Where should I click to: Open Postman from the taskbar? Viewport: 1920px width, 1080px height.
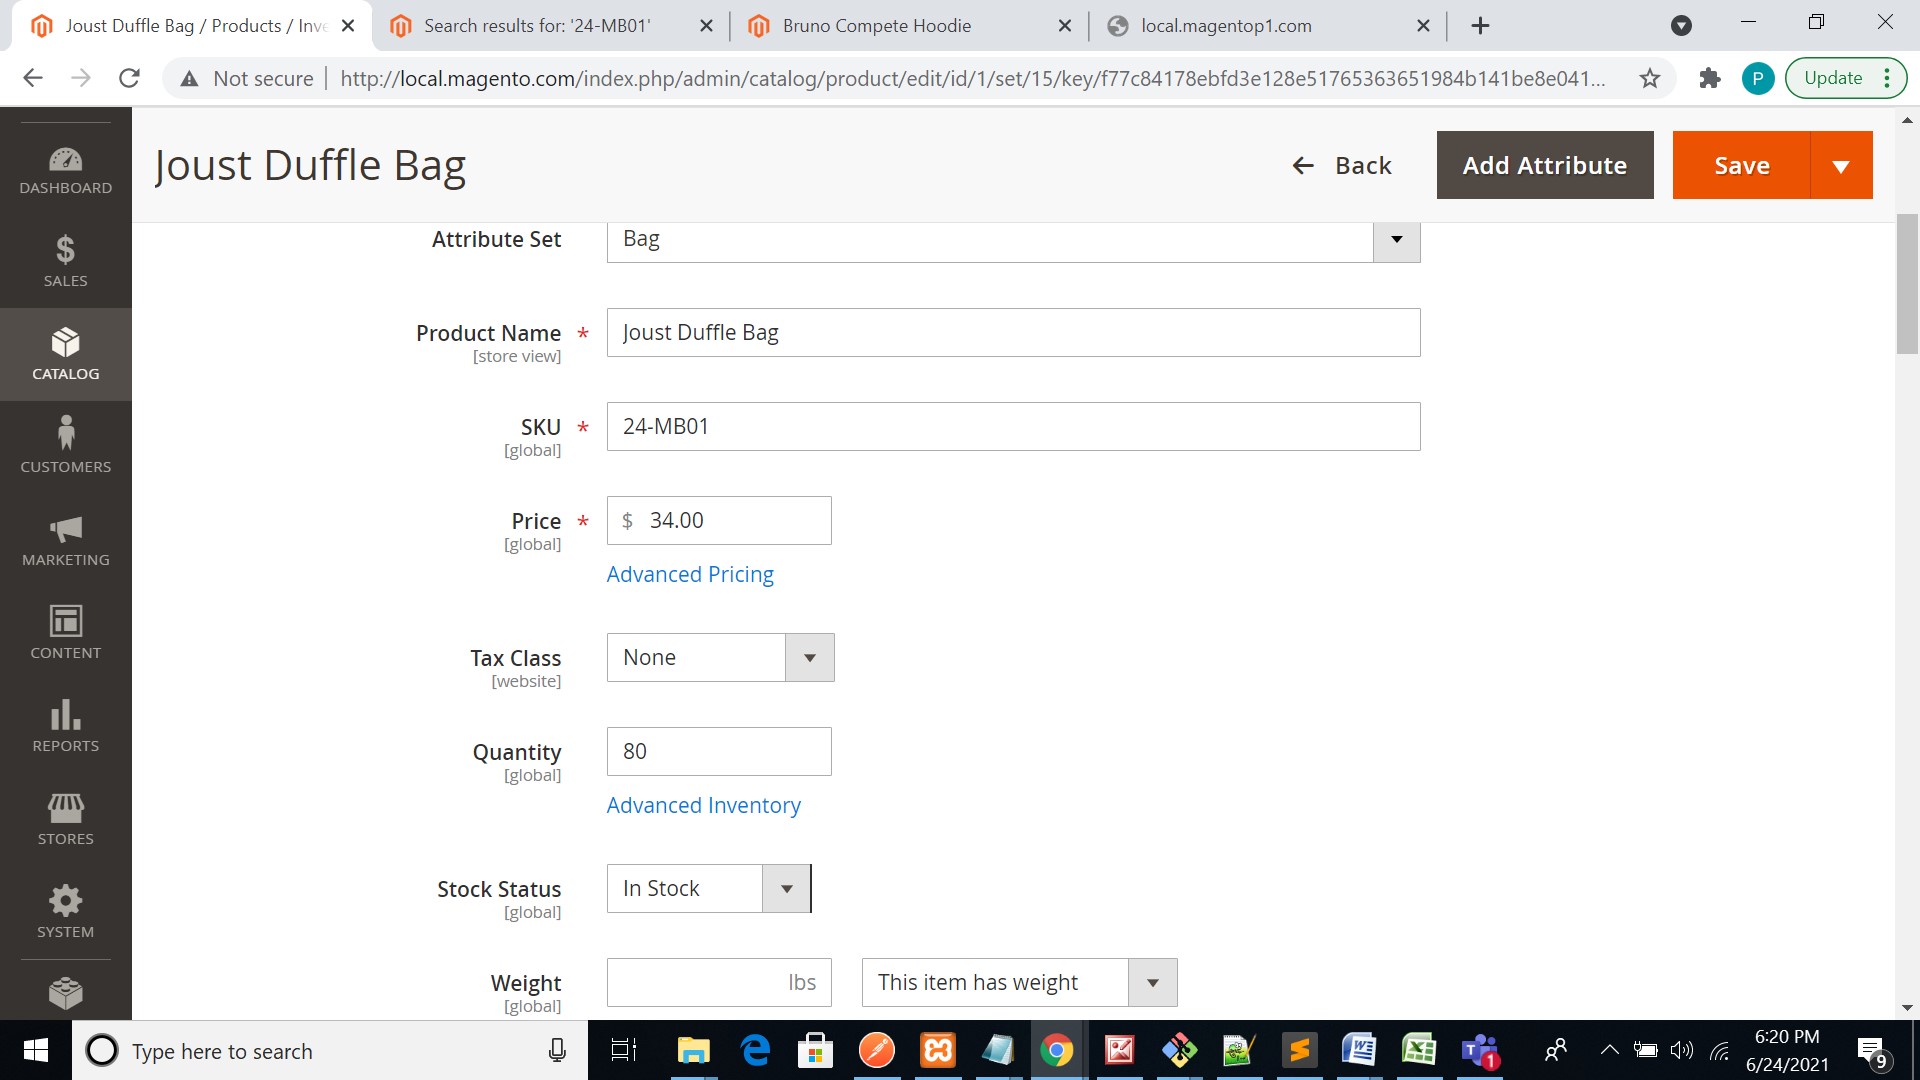tap(877, 1050)
